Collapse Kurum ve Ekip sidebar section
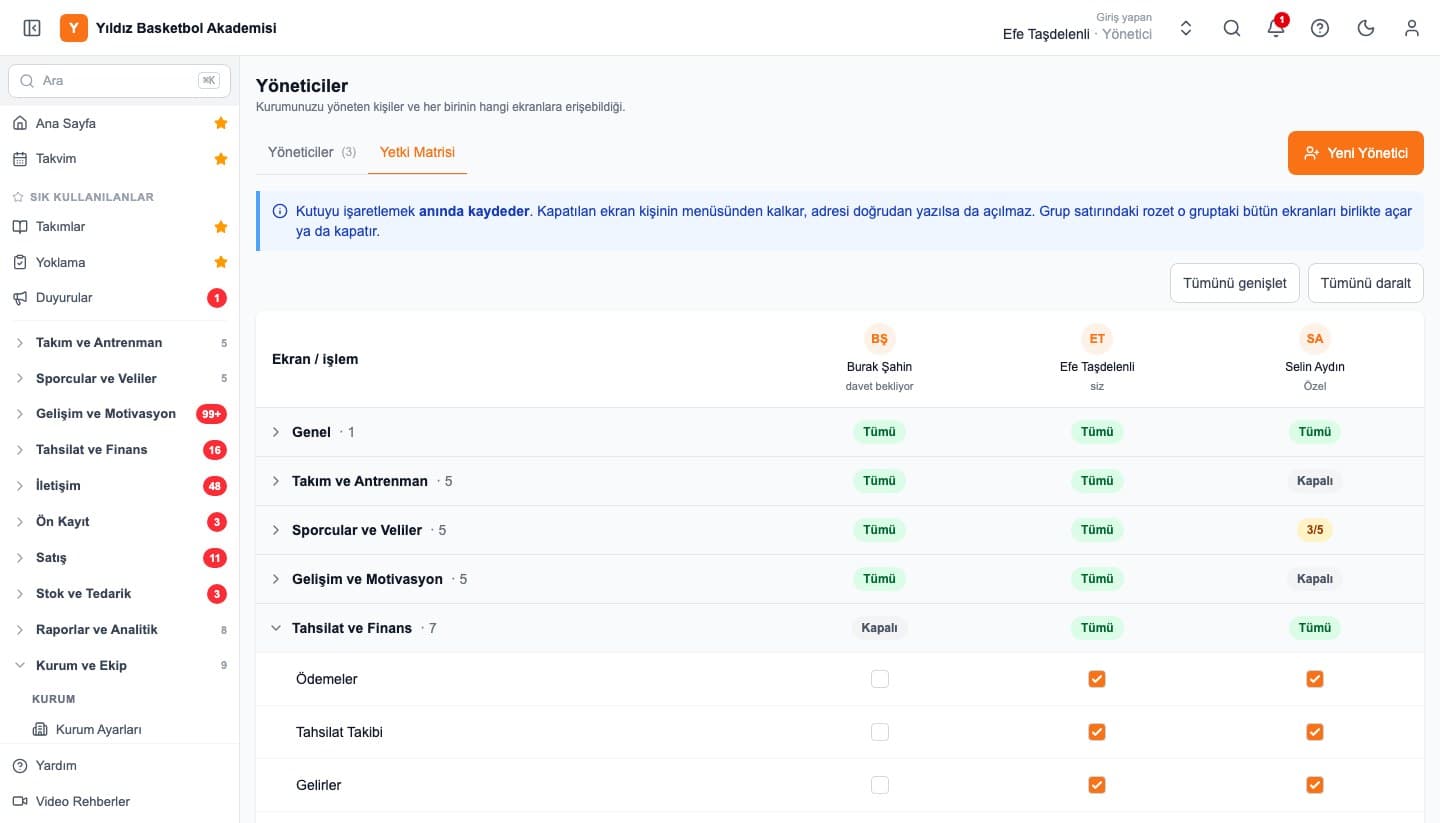The height and width of the screenshot is (823, 1440). (x=120, y=666)
